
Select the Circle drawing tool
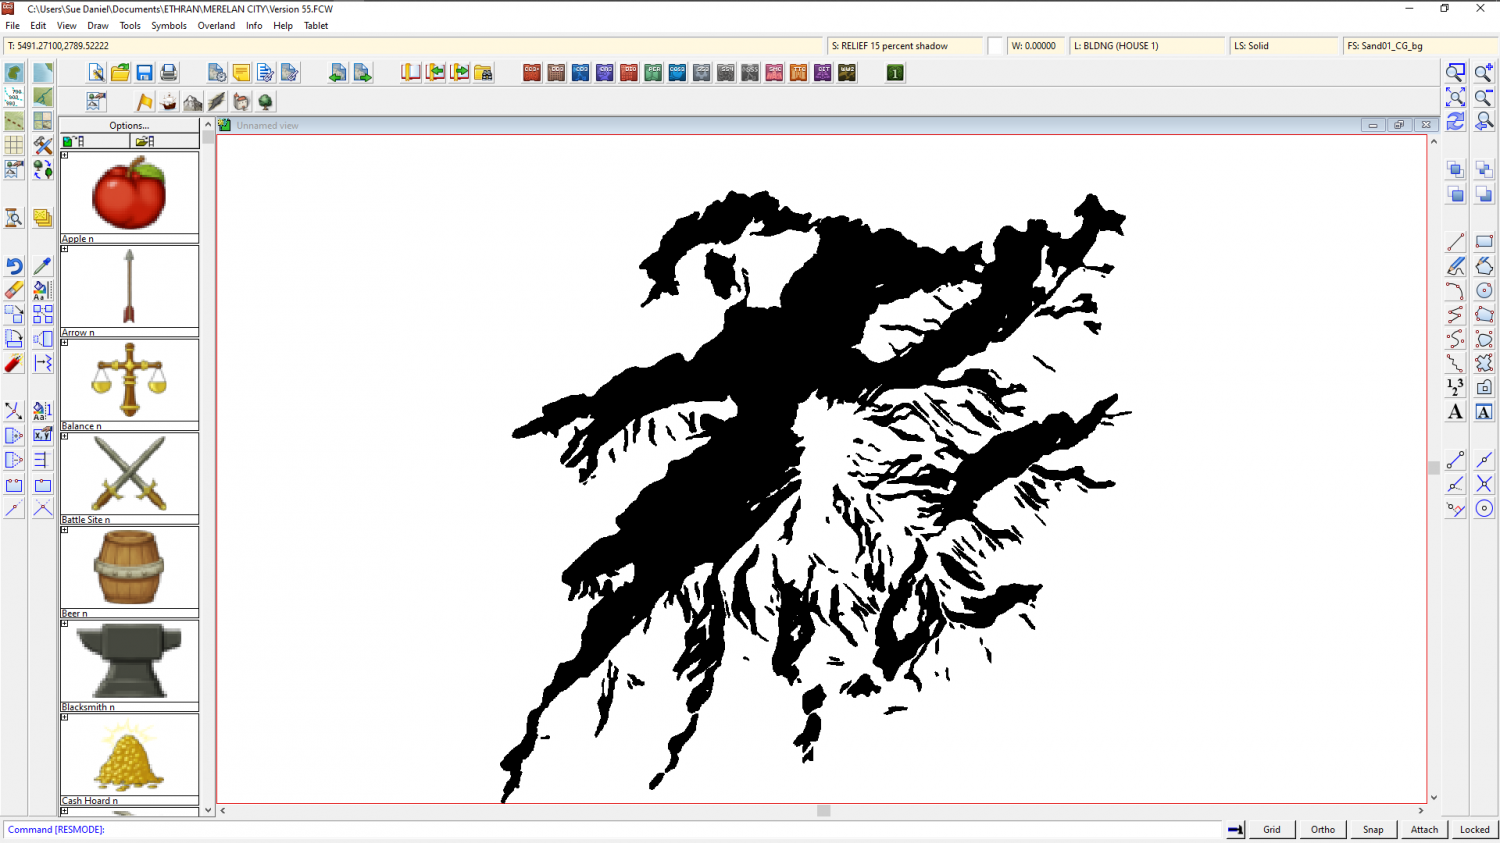(x=1484, y=290)
